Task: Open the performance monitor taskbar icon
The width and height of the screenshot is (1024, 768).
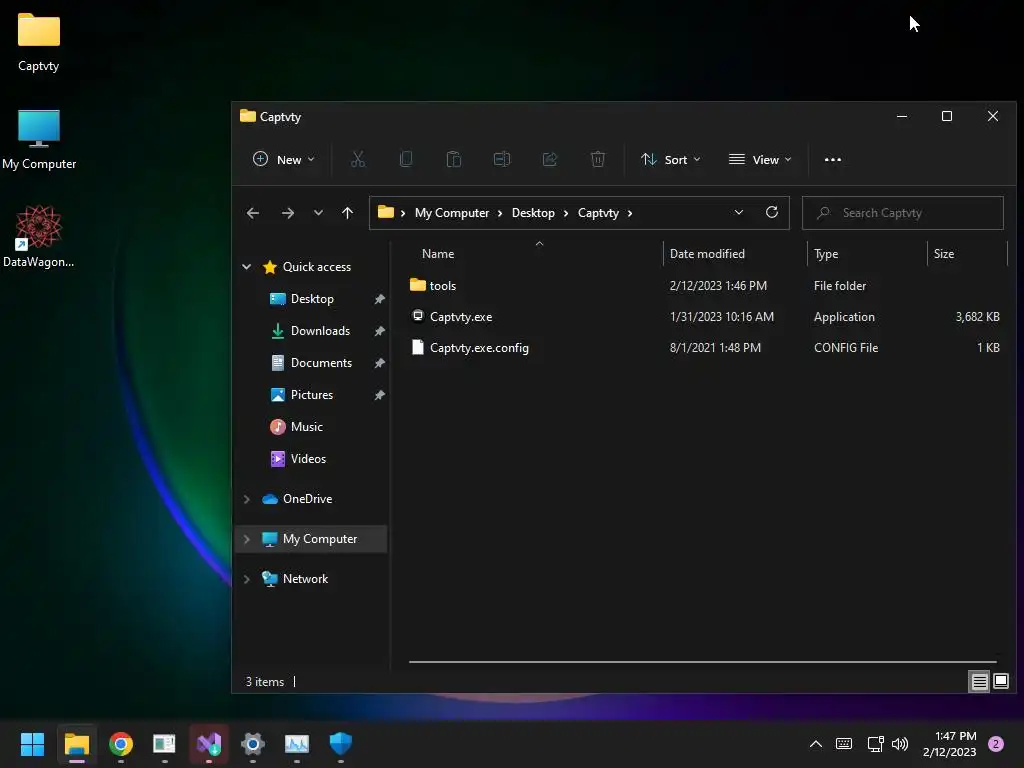Action: click(x=296, y=744)
